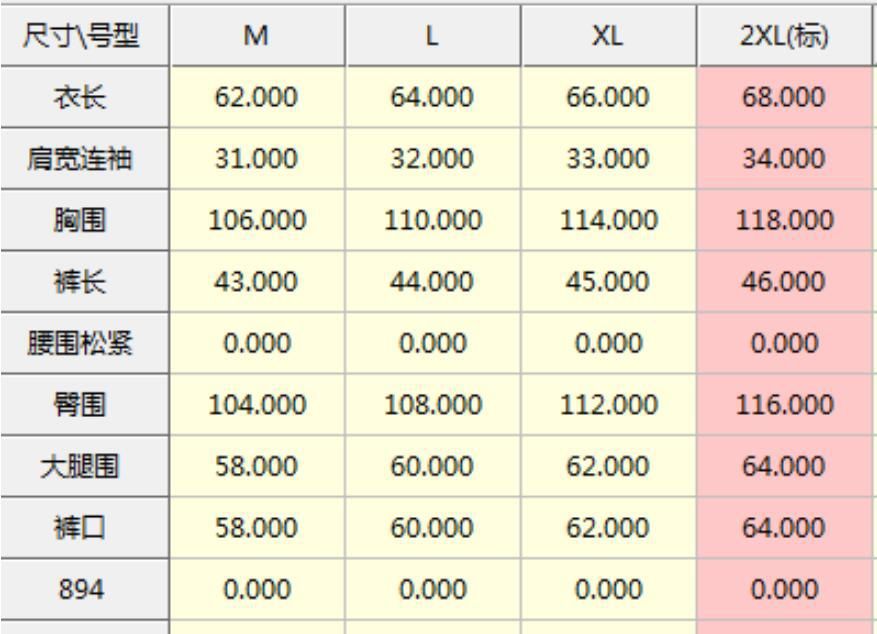This screenshot has width=877, height=634.
Task: Select the 大腿围 row header
Action: 84,466
